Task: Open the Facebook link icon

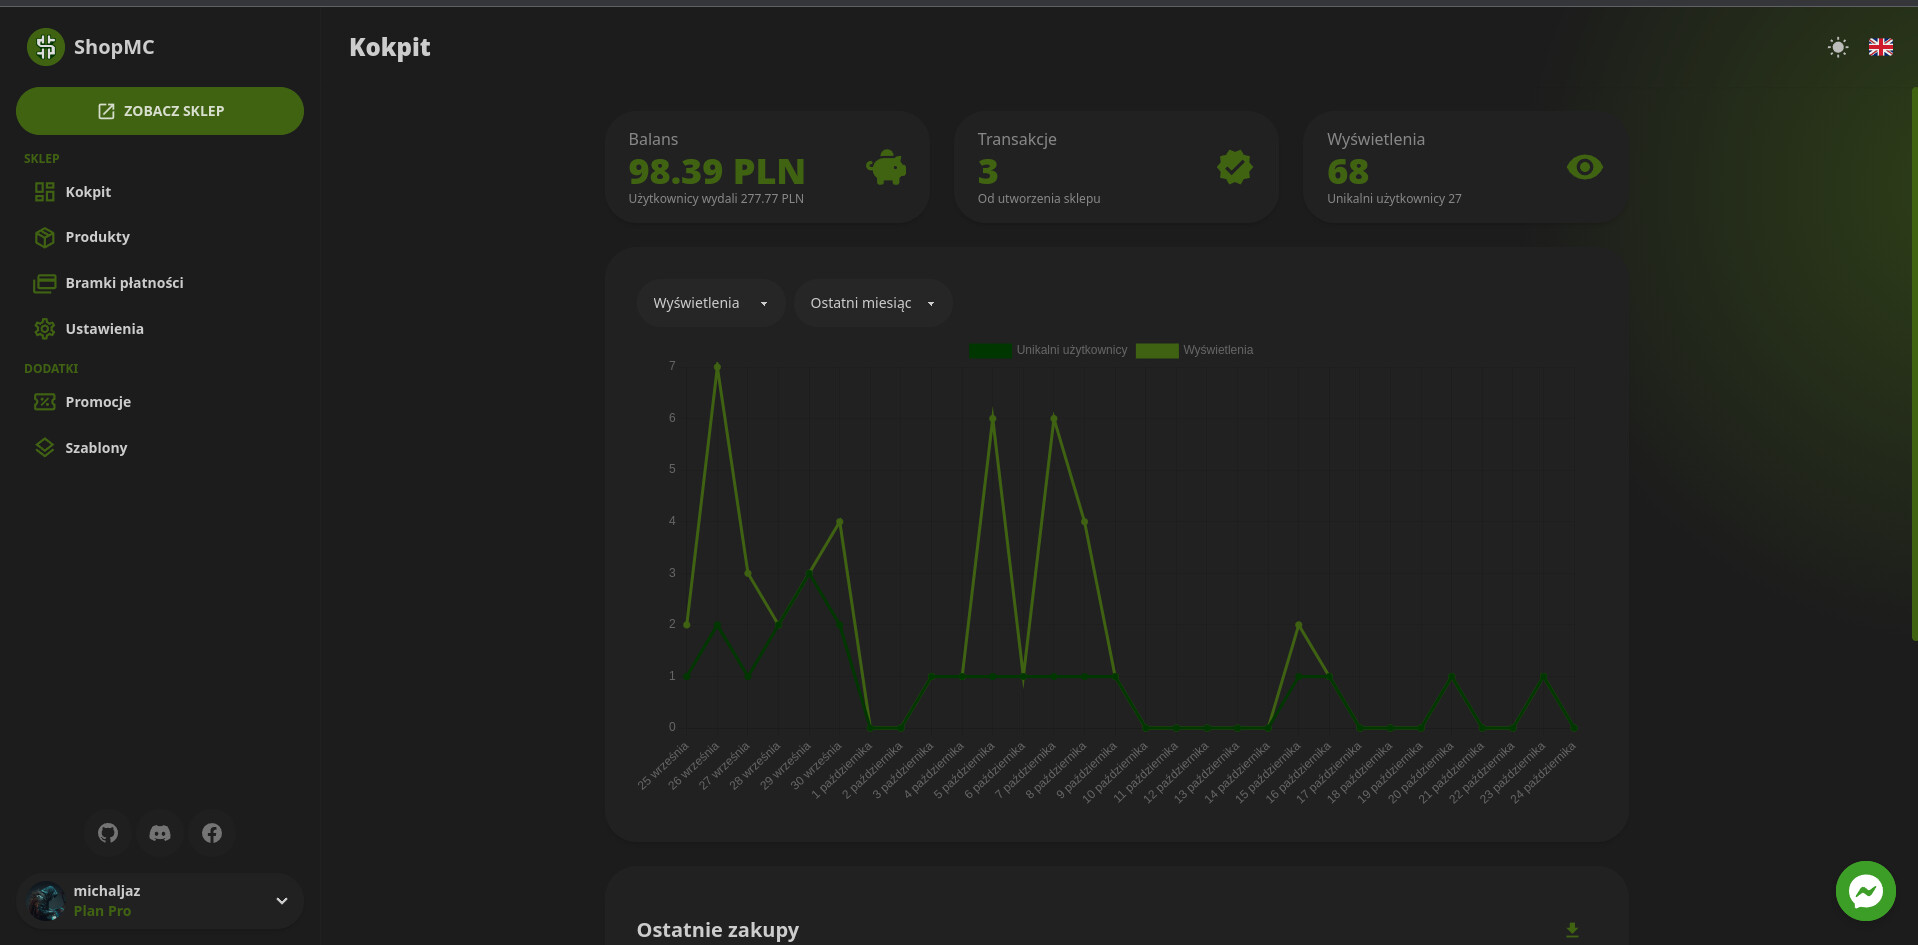Action: click(x=212, y=833)
